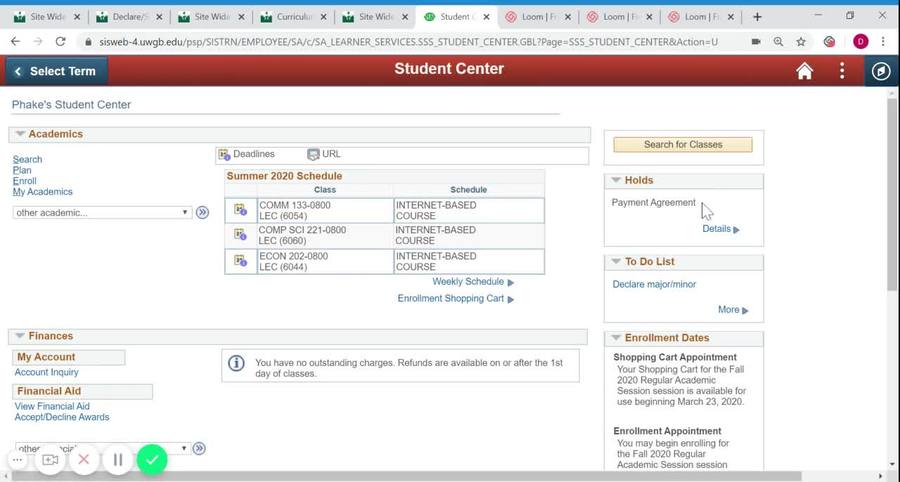Click the URL icon above schedule
900x482 pixels.
[313, 155]
